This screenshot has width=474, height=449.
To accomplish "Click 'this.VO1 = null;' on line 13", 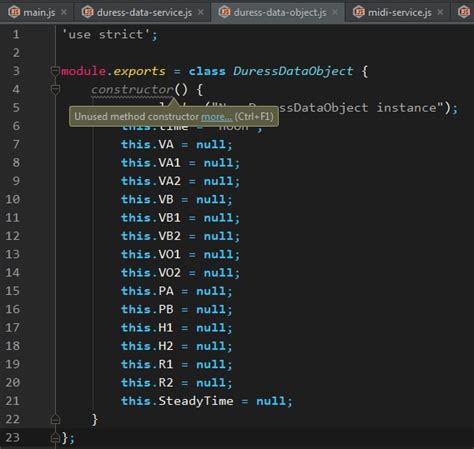I will pyautogui.click(x=180, y=254).
